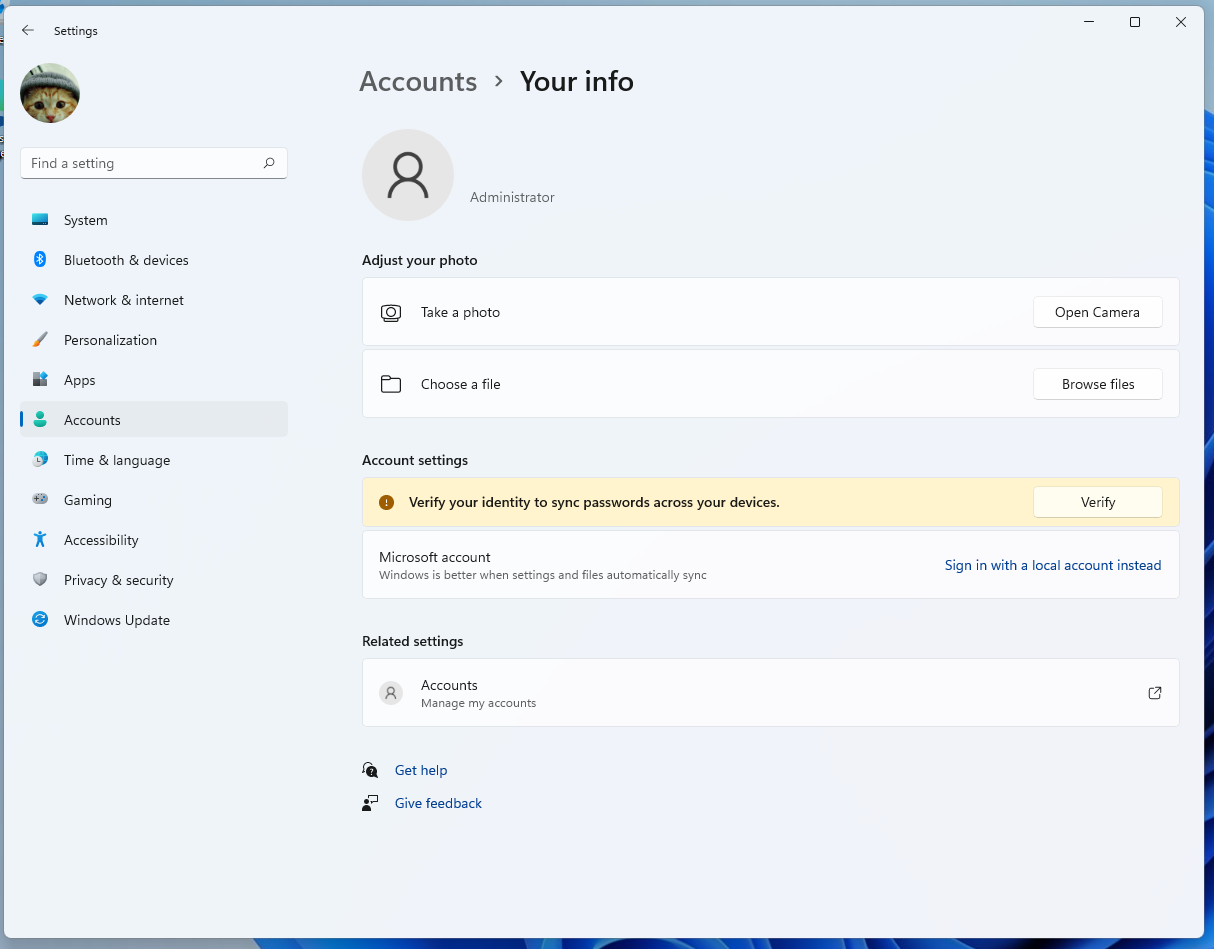Select the Bluetooth & devices icon
Screen dimensions: 1214x949
click(40, 259)
